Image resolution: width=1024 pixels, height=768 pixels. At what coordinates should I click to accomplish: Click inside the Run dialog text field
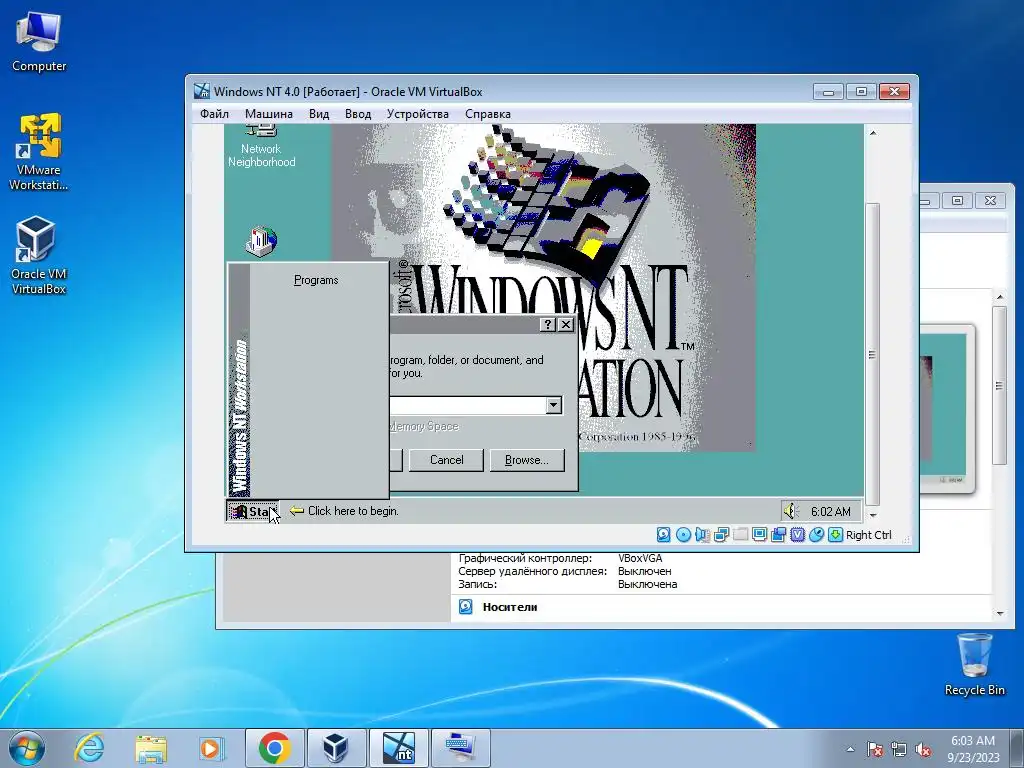[x=468, y=406]
